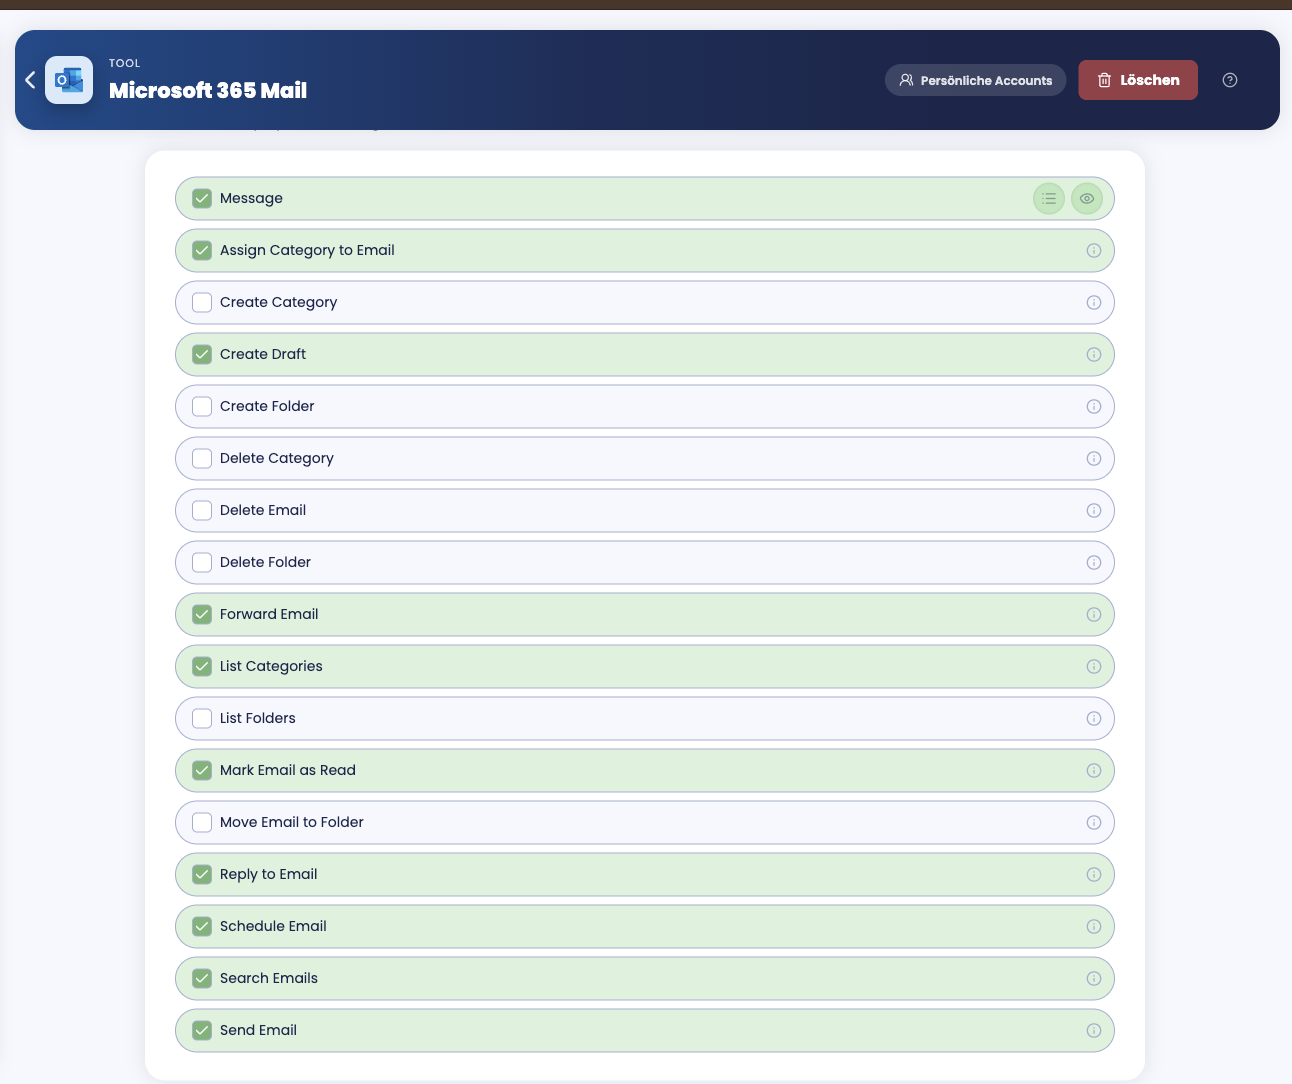
Task: Open help via the question mark icon
Action: [x=1230, y=80]
